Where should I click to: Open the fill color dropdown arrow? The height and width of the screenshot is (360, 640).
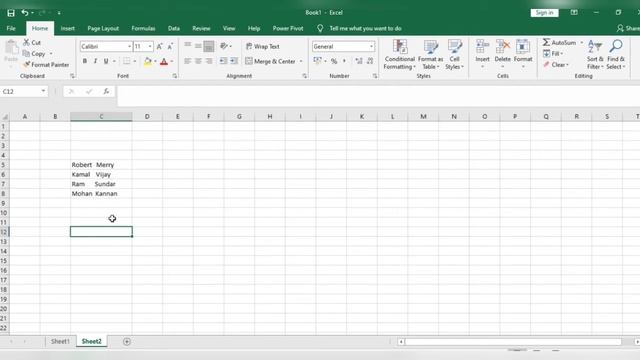(x=155, y=61)
